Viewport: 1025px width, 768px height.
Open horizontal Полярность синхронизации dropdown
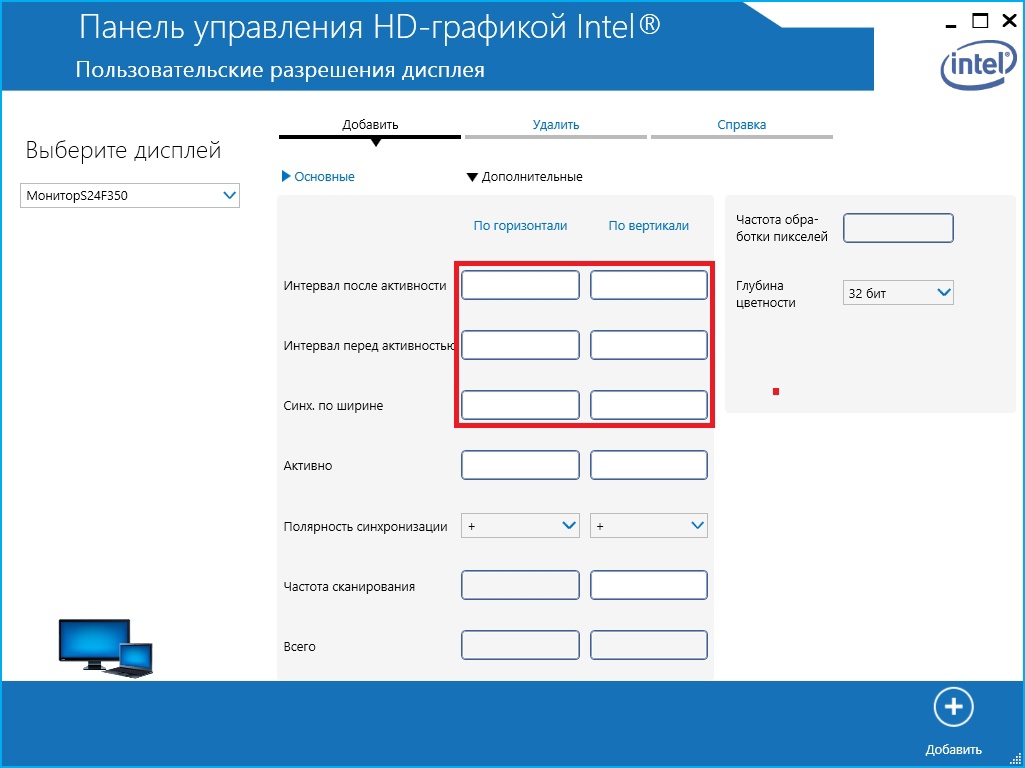520,526
